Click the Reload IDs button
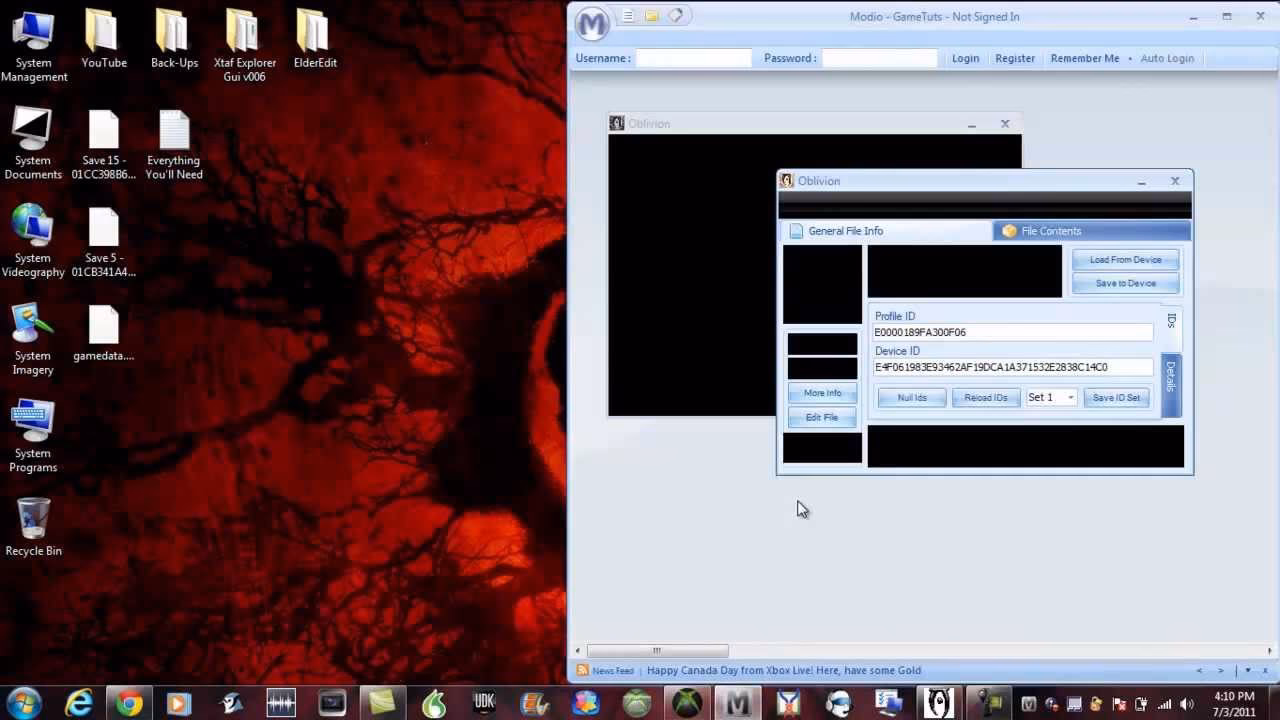Screen dimensions: 1280x720 [986, 398]
